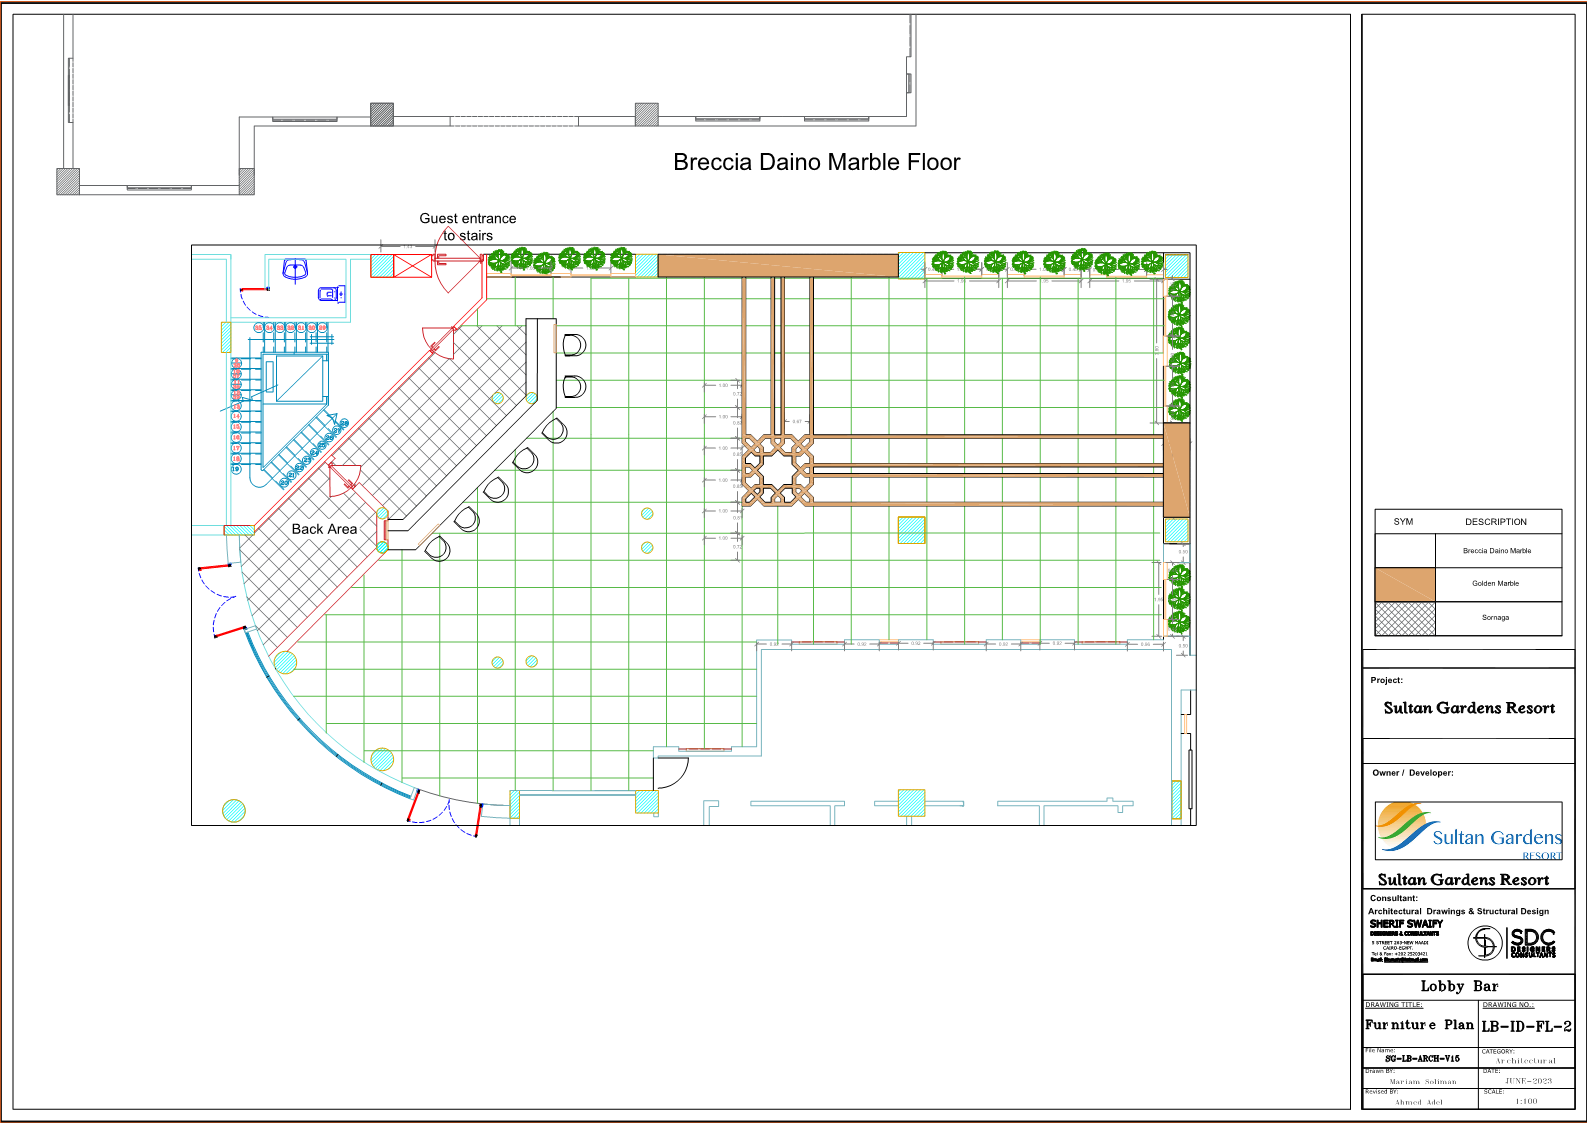This screenshot has height=1123, width=1587.
Task: Click the 'Breccia Daino Marble Floor' heading
Action: click(x=816, y=162)
